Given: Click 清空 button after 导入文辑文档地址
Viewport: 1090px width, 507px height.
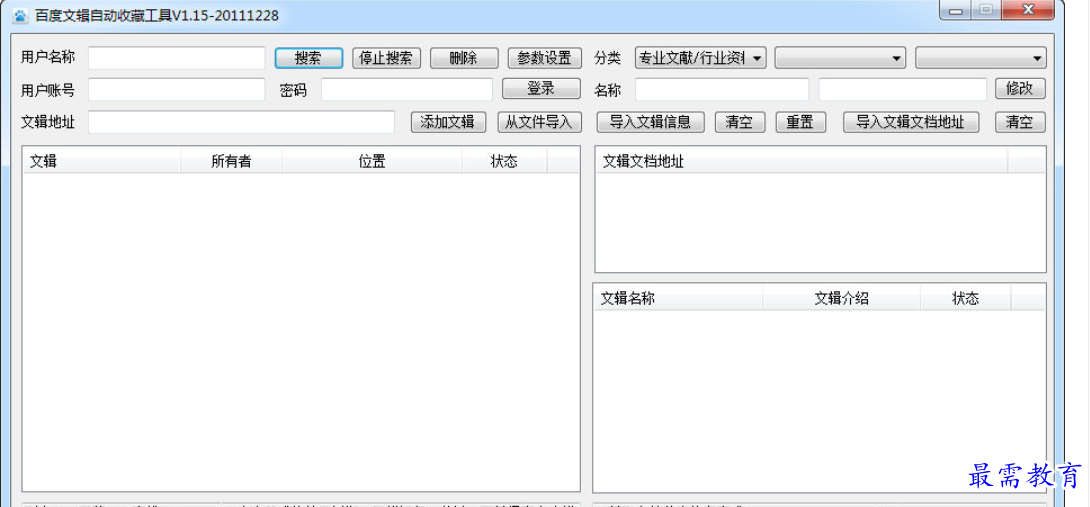Looking at the screenshot, I should click(x=1020, y=122).
